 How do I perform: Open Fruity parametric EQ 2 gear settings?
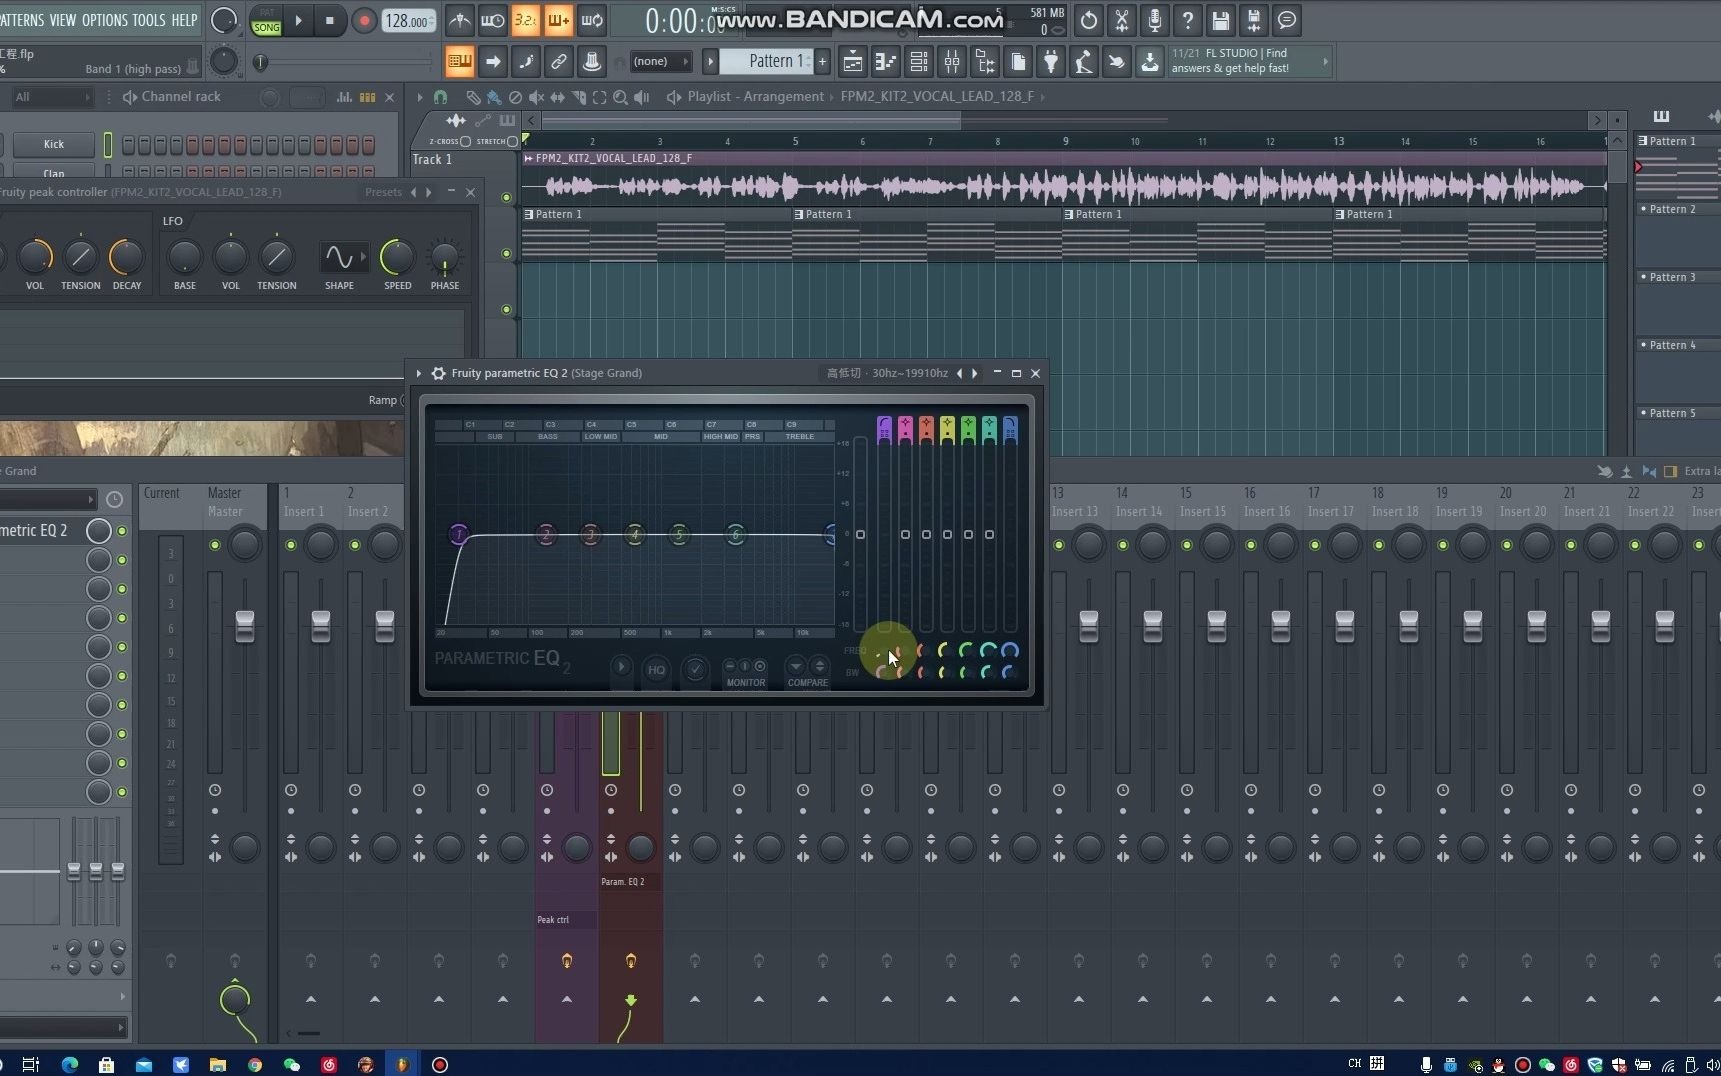(x=438, y=373)
